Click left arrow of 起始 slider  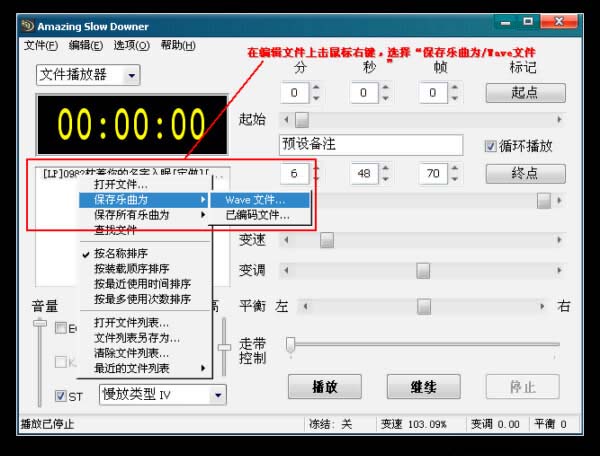286,120
